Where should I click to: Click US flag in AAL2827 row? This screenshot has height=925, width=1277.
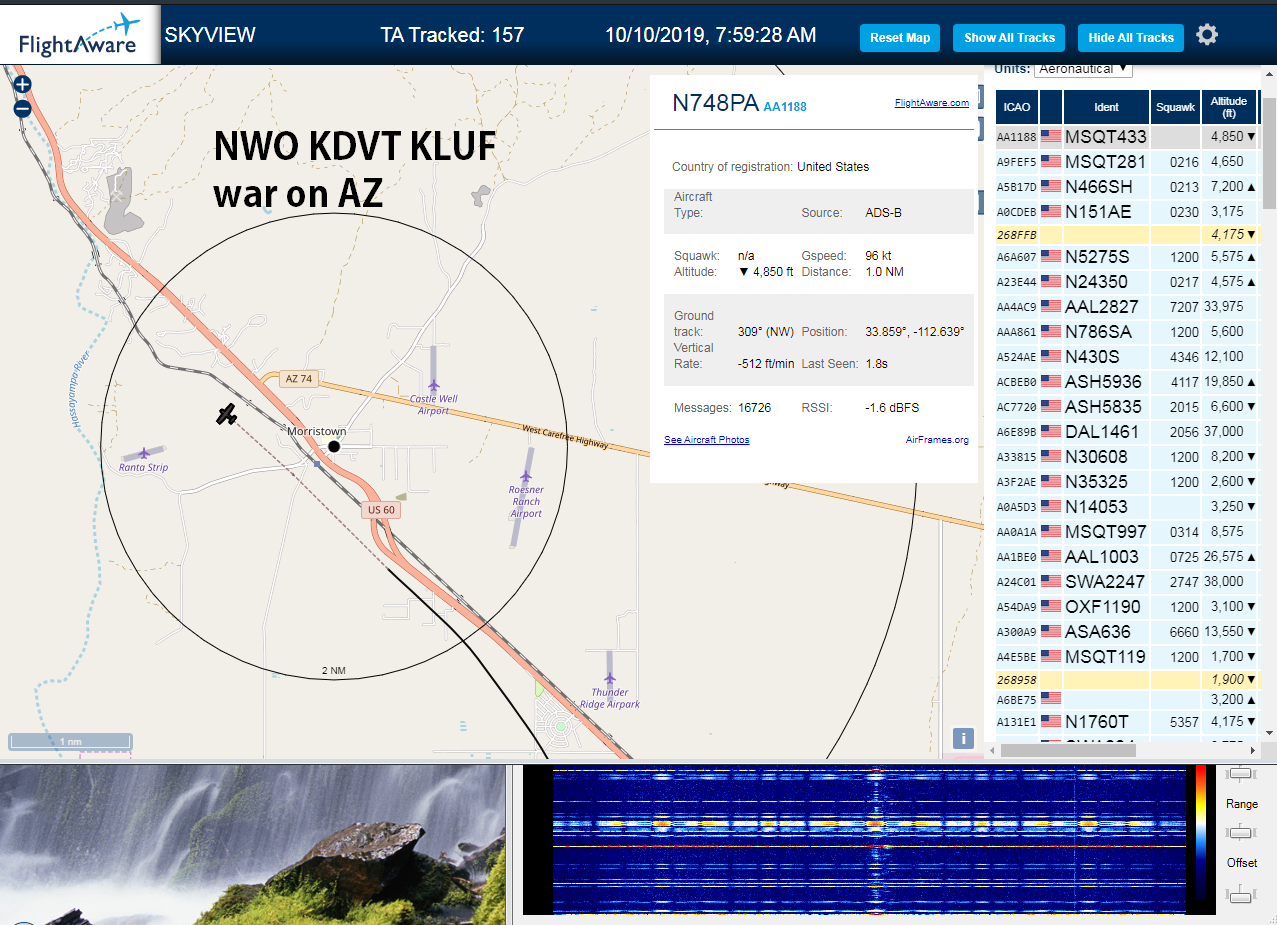[x=1050, y=306]
